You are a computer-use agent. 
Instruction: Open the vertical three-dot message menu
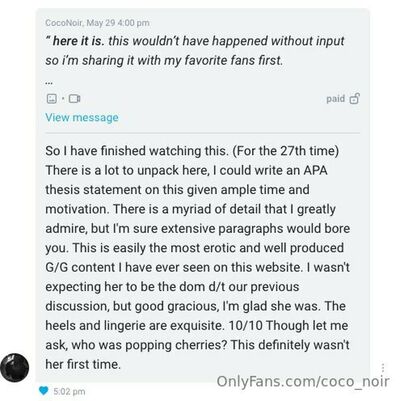point(383,368)
